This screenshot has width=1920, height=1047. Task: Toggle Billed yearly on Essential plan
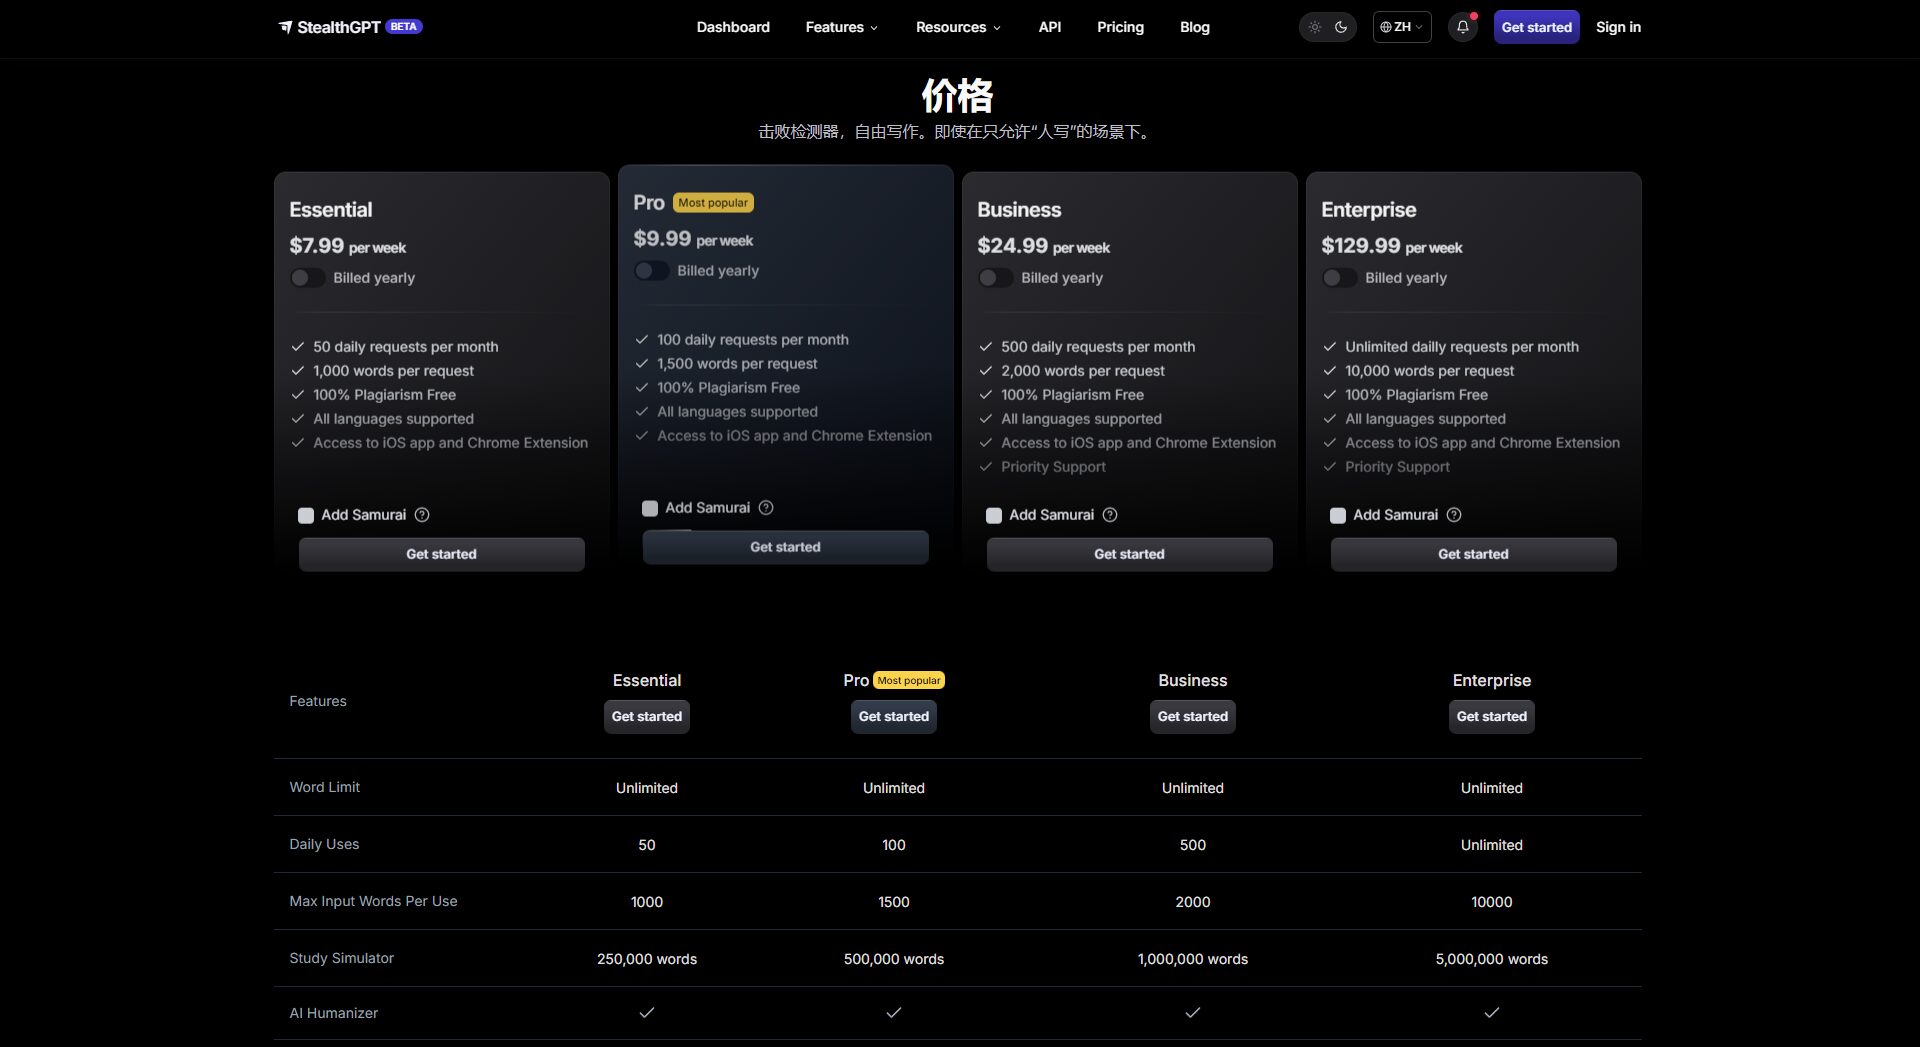pyautogui.click(x=307, y=278)
